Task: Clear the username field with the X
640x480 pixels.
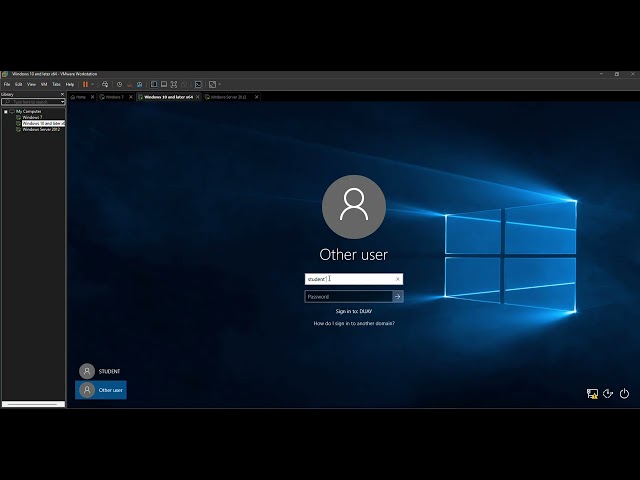Action: (398, 279)
